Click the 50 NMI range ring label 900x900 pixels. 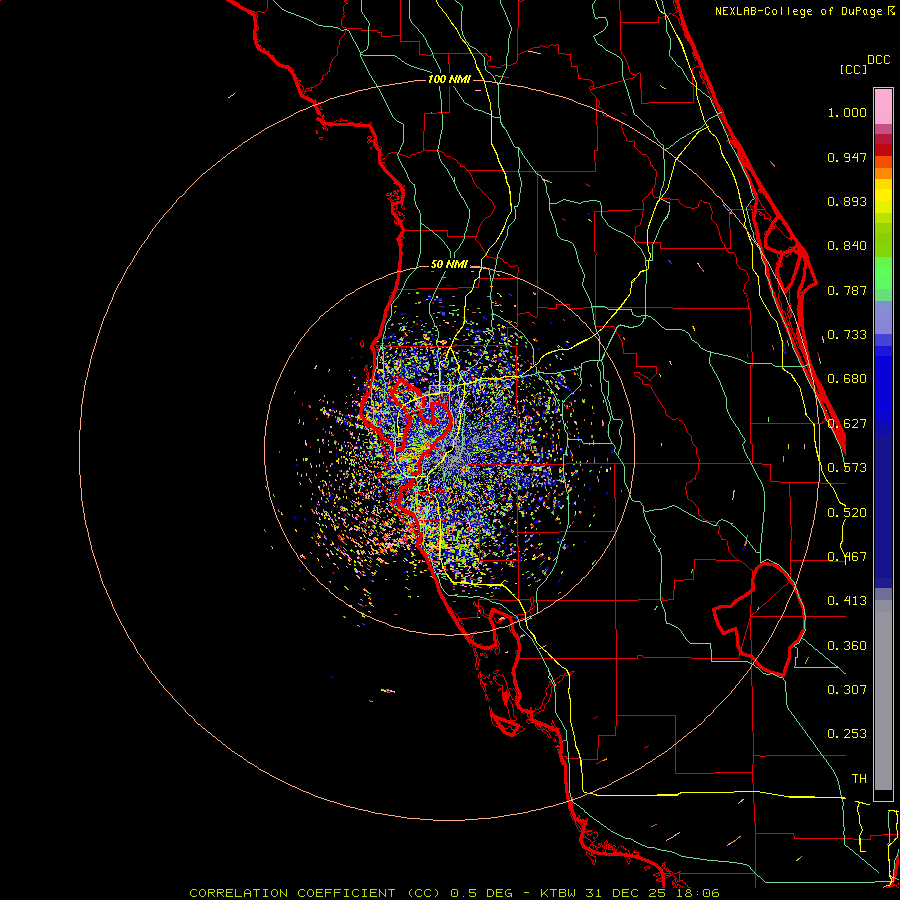[449, 265]
